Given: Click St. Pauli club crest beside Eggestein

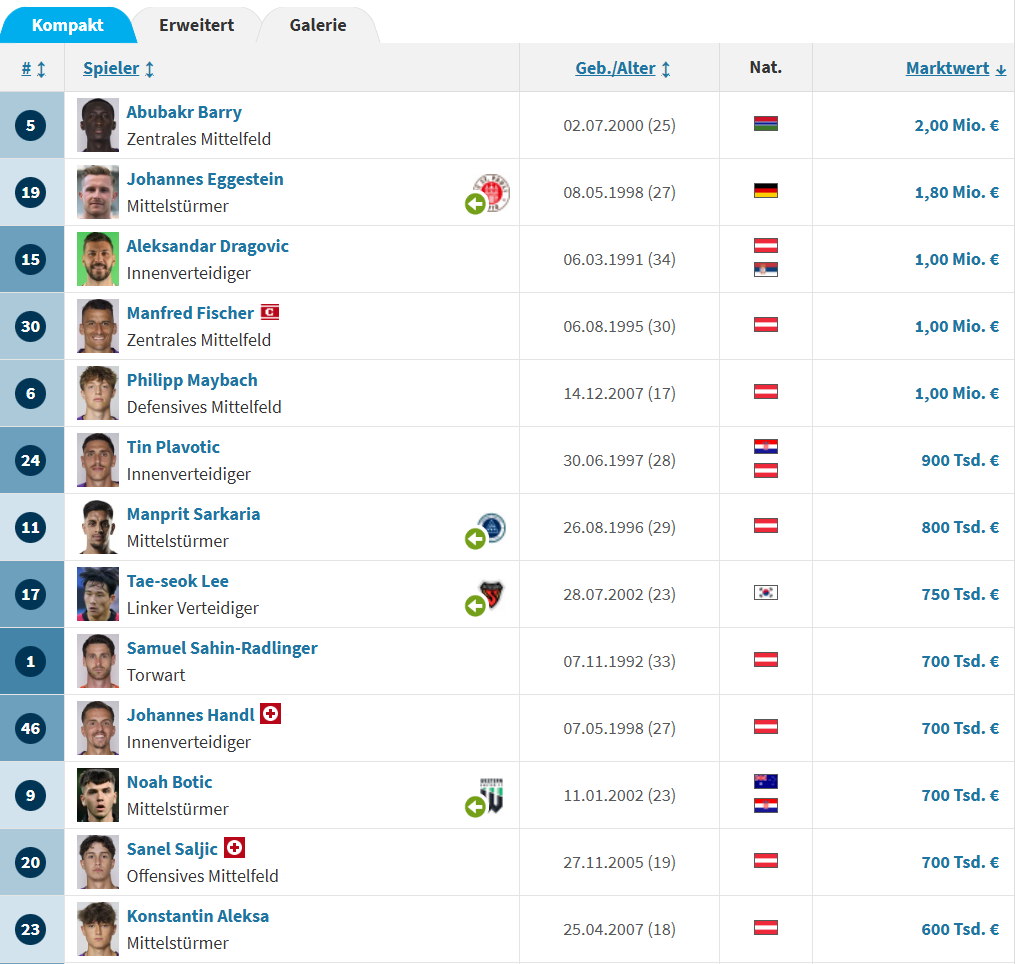Looking at the screenshot, I should [493, 190].
